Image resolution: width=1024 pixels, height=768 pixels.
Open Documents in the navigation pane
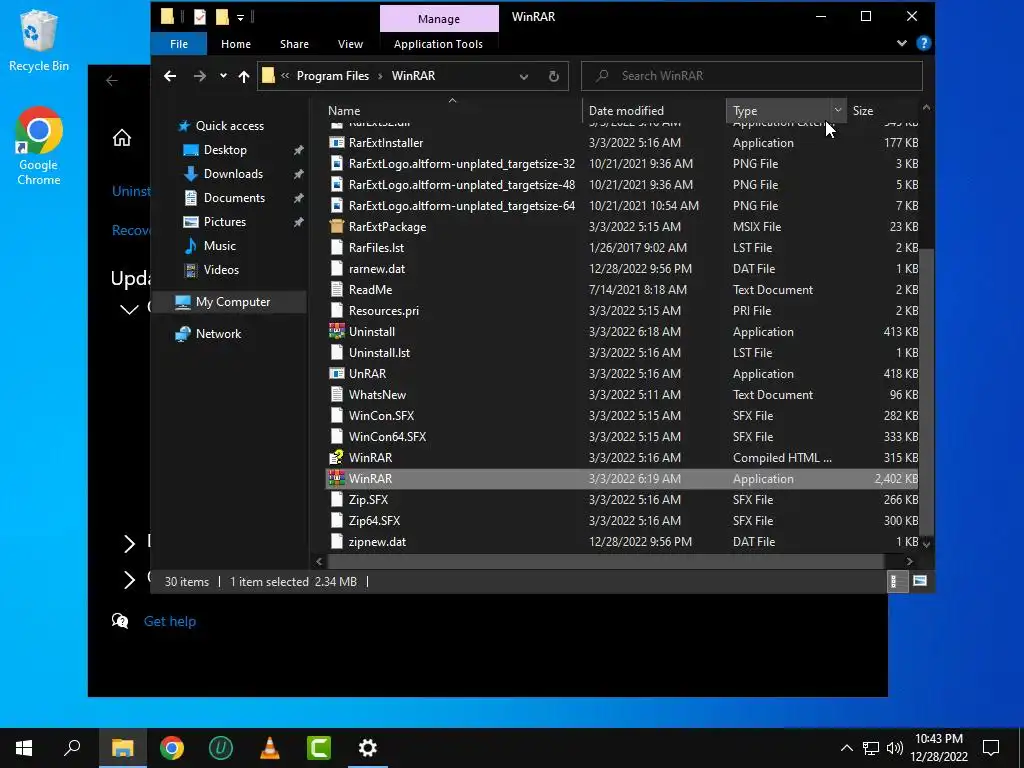(234, 198)
